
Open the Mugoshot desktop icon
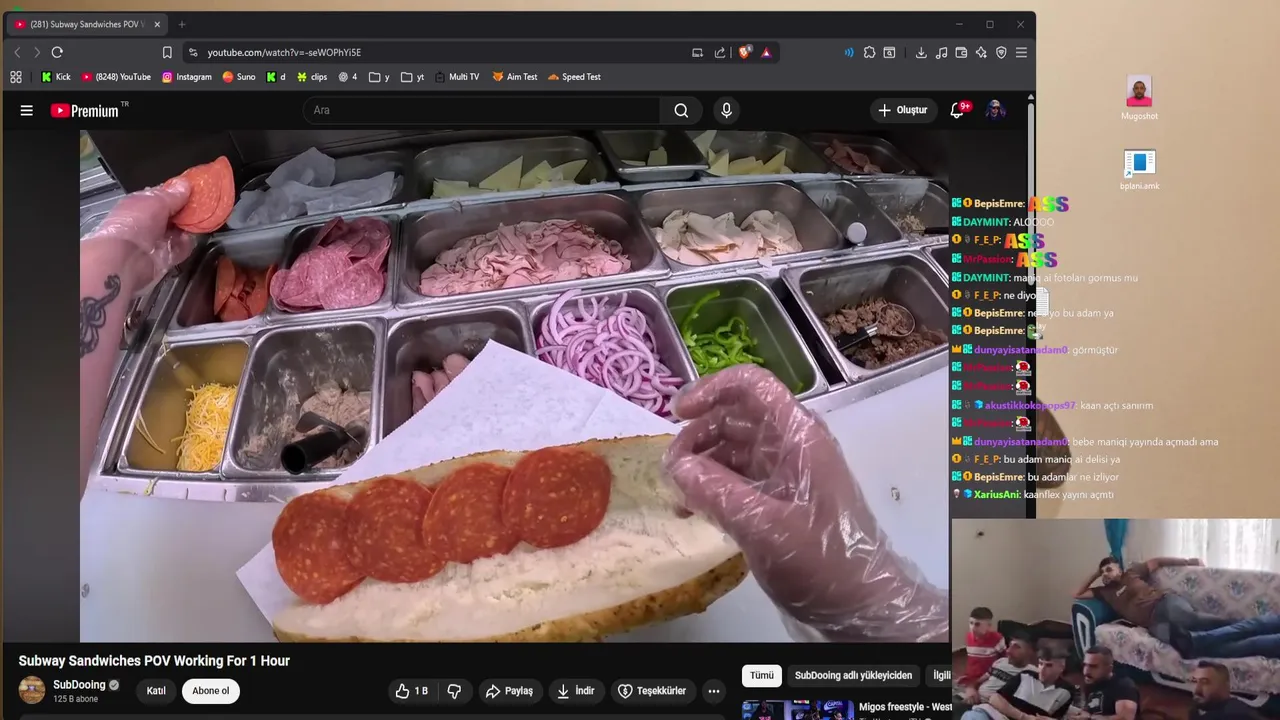coord(1139,97)
